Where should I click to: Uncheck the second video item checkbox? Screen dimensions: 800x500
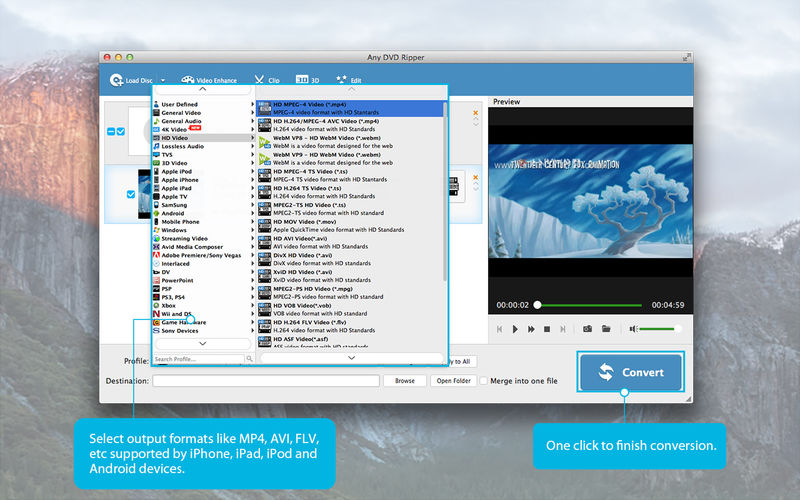[131, 194]
